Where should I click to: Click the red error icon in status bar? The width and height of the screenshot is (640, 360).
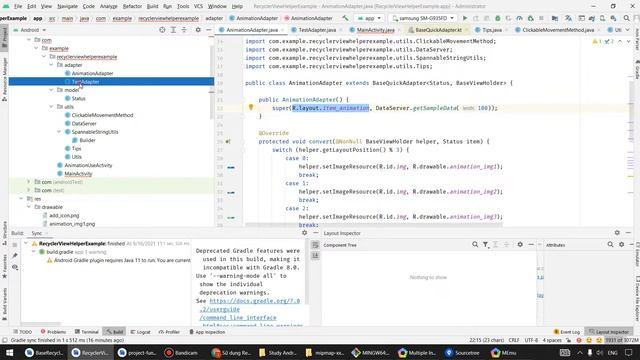click(x=579, y=340)
